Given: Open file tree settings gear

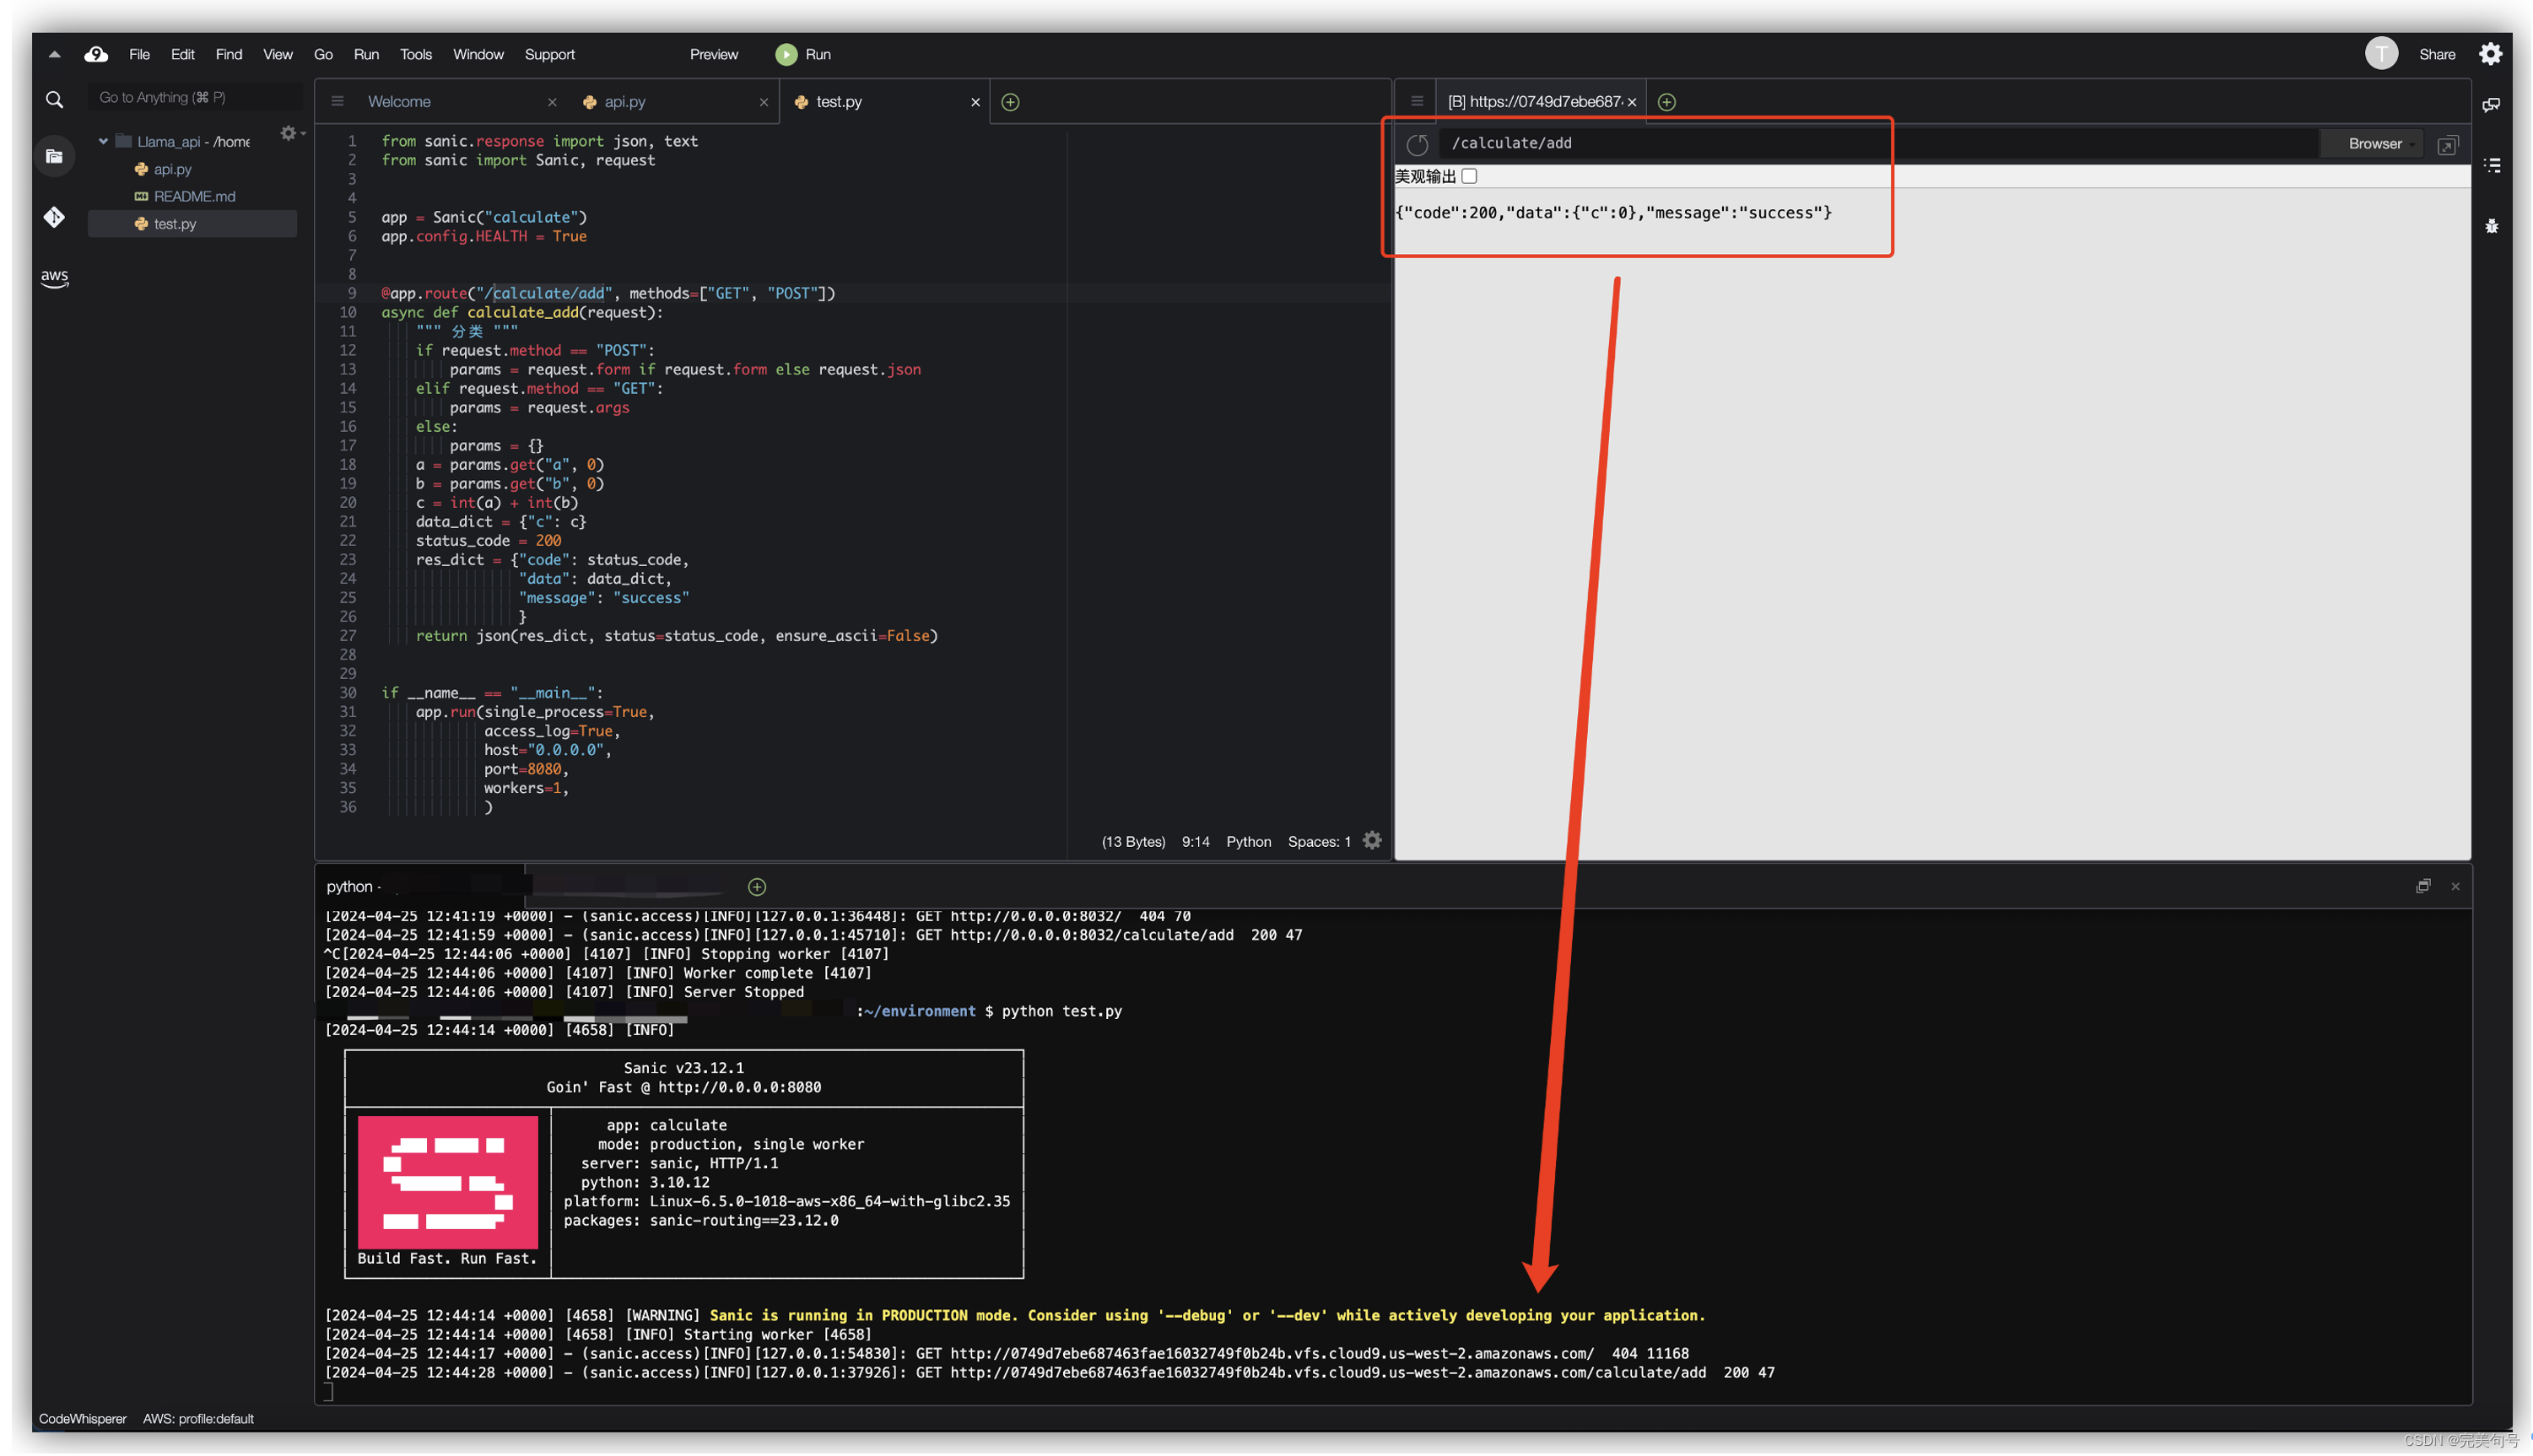Looking at the screenshot, I should point(288,133).
